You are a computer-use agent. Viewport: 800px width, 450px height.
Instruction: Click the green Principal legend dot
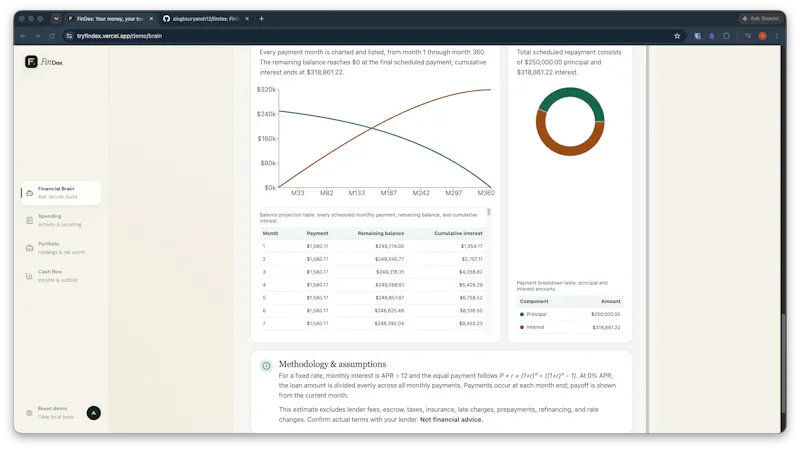(x=521, y=314)
